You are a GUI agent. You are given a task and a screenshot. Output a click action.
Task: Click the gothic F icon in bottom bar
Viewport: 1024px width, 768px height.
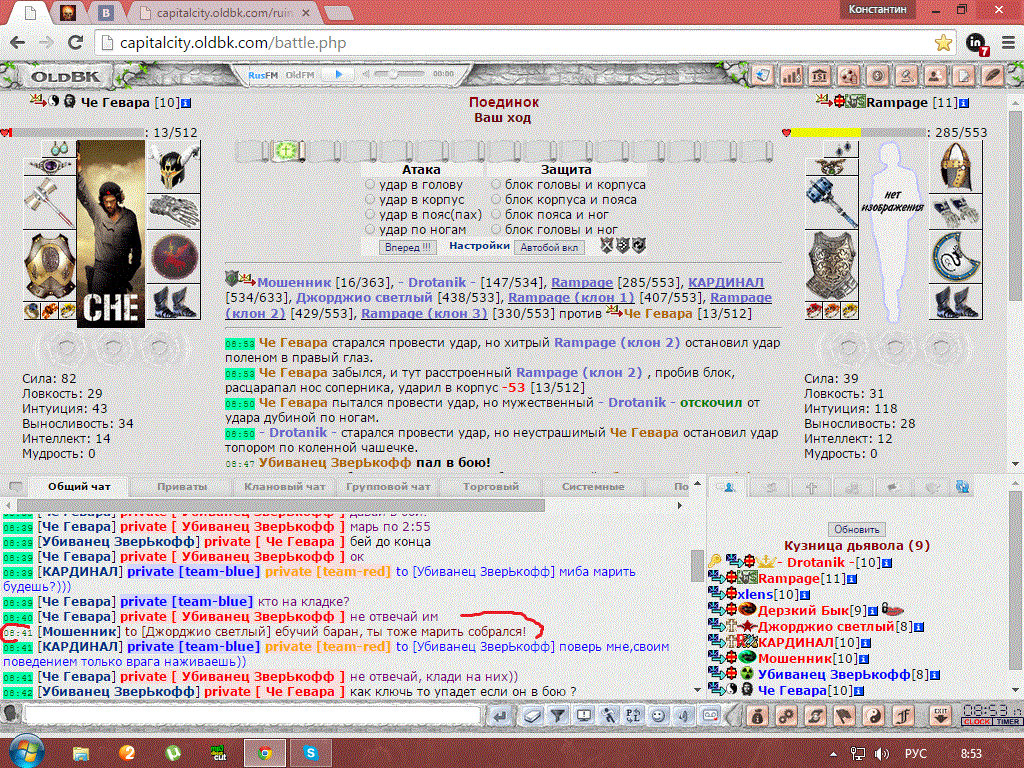tap(904, 716)
